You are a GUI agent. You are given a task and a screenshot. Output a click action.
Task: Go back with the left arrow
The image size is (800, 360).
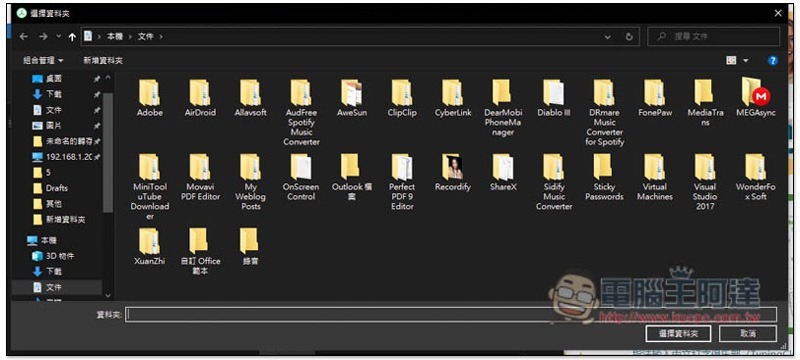coord(23,36)
